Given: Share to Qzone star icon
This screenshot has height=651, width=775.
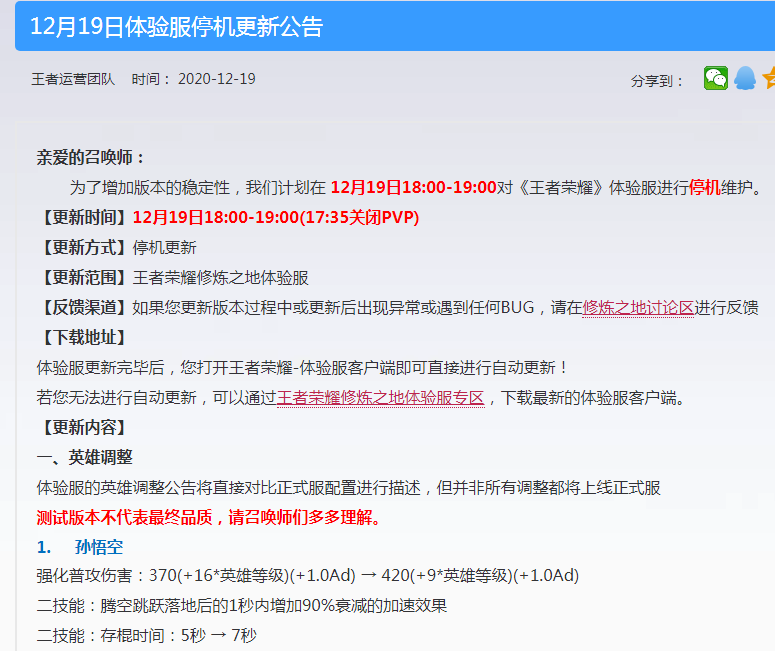Looking at the screenshot, I should [769, 78].
